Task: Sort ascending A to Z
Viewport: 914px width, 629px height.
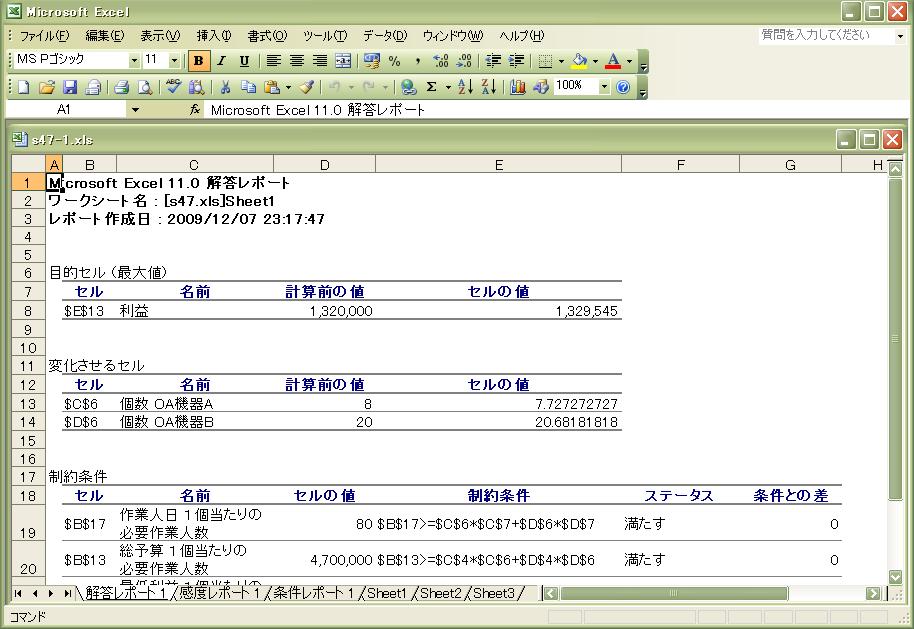Action: point(466,87)
